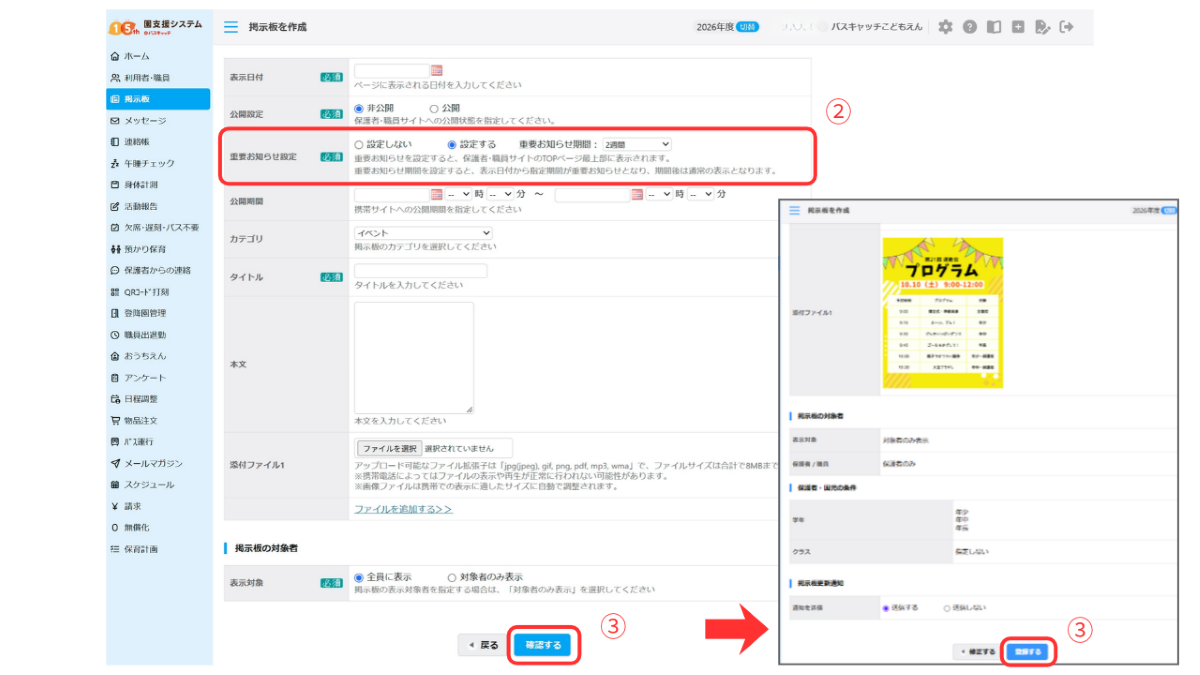
Task: Click the plus square icon in the header
Action: [x=1018, y=27]
